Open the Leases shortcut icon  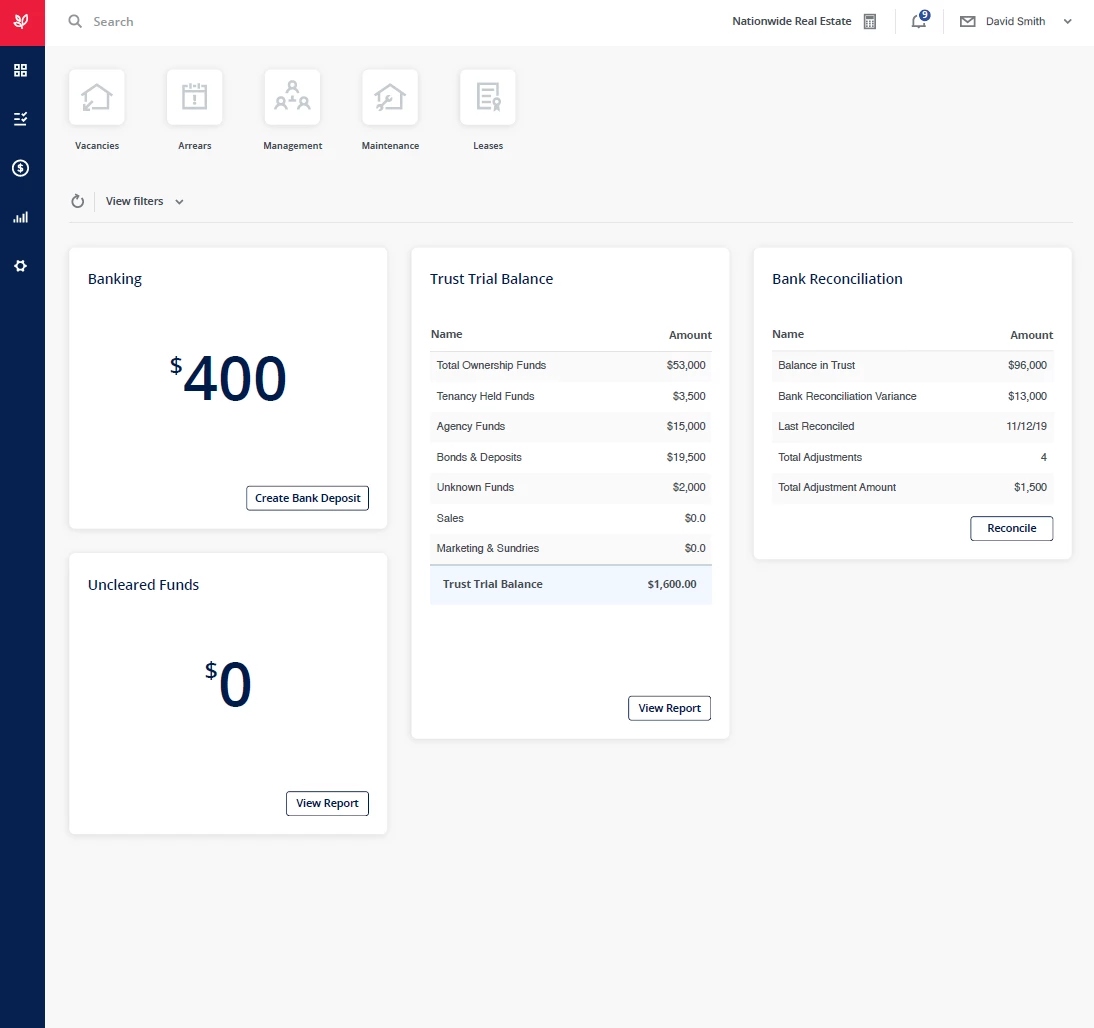click(x=488, y=97)
